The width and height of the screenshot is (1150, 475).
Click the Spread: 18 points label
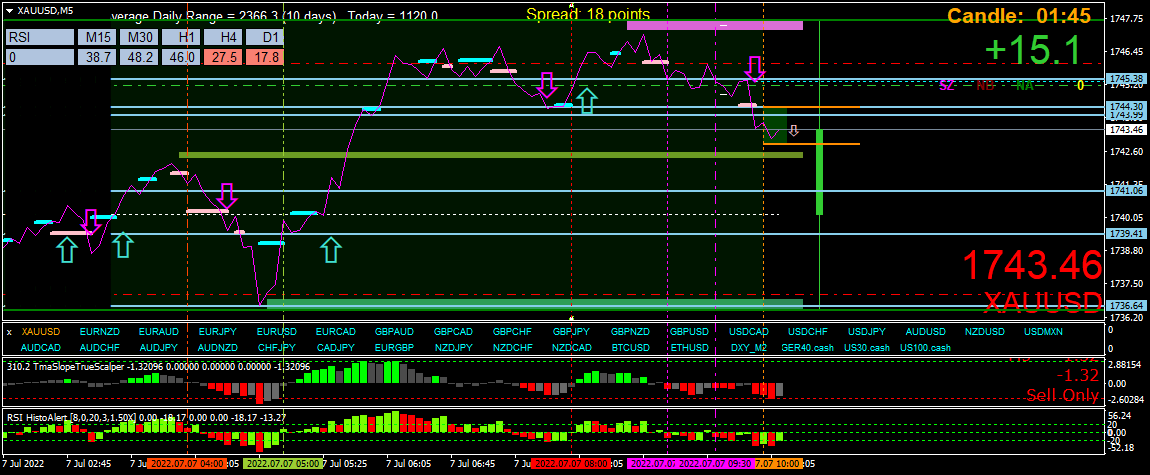coord(587,13)
